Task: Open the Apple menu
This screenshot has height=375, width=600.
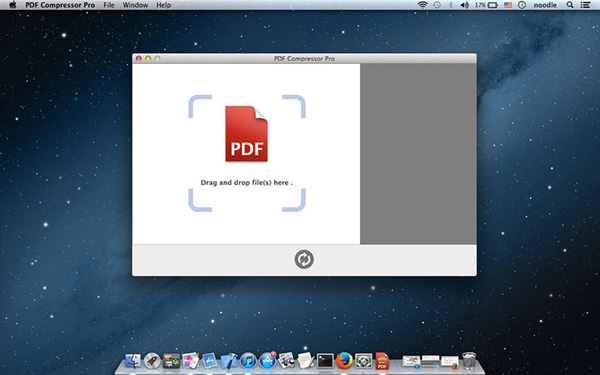Action: tap(13, 5)
